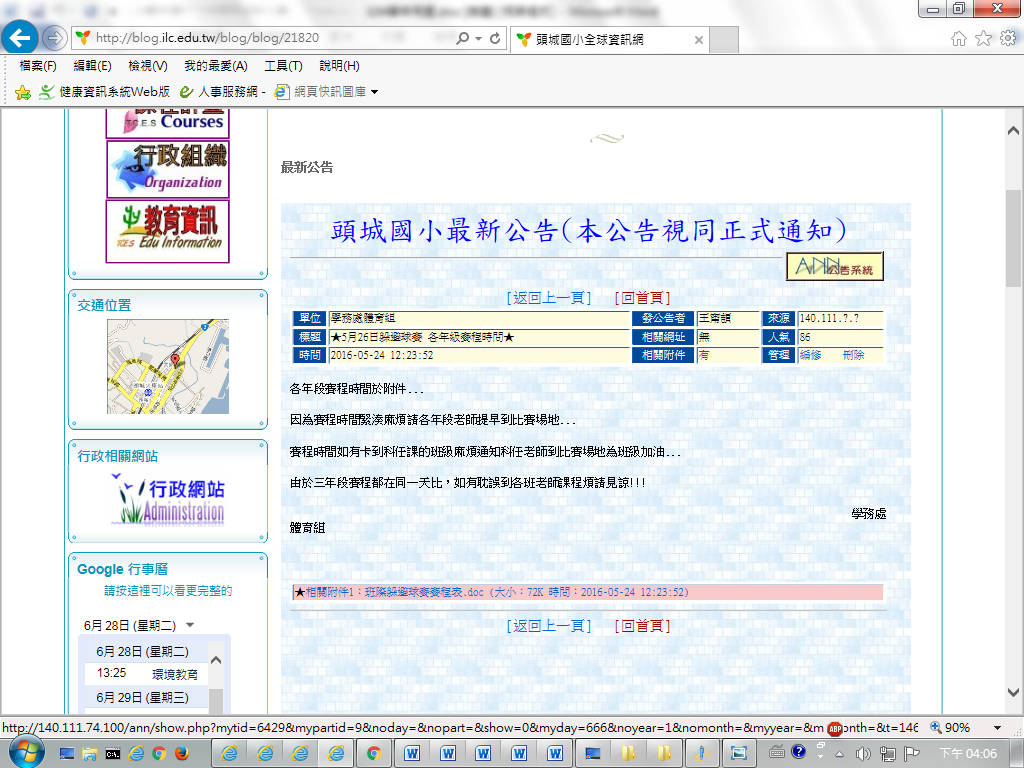Open the browser Tools gear icon
The height and width of the screenshot is (768, 1024).
[1008, 39]
